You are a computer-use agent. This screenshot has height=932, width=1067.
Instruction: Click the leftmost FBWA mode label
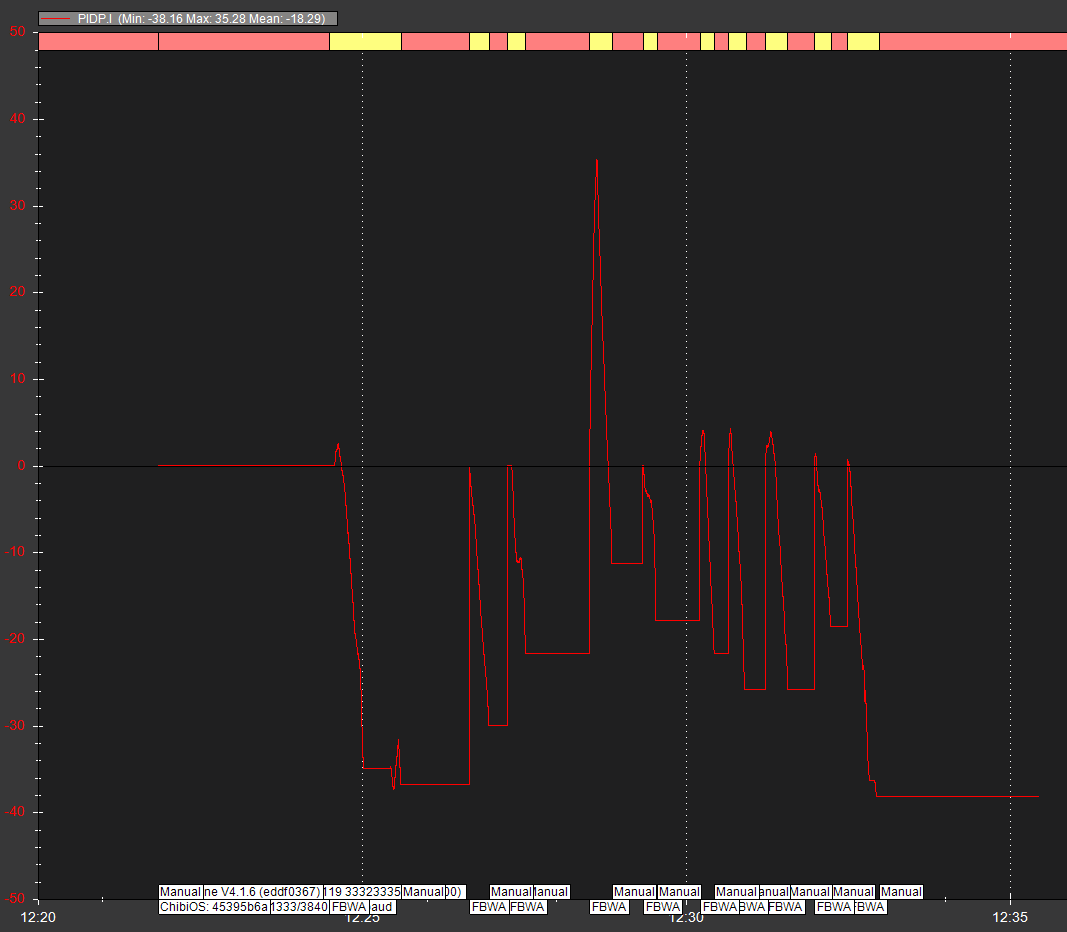[349, 907]
